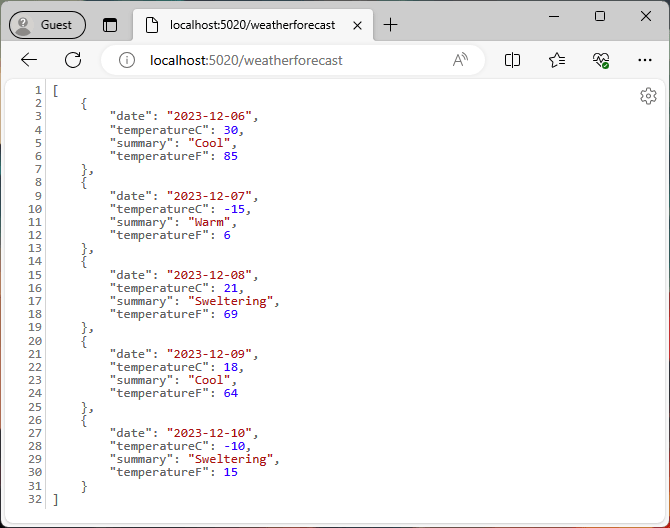
Task: Maximize the browser window
Action: 599,16
